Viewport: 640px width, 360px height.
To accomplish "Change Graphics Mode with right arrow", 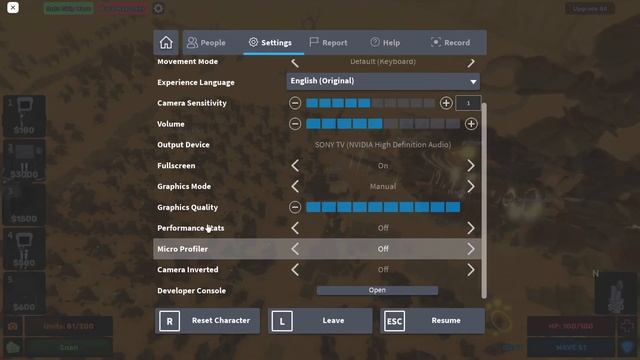I will pyautogui.click(x=471, y=187).
